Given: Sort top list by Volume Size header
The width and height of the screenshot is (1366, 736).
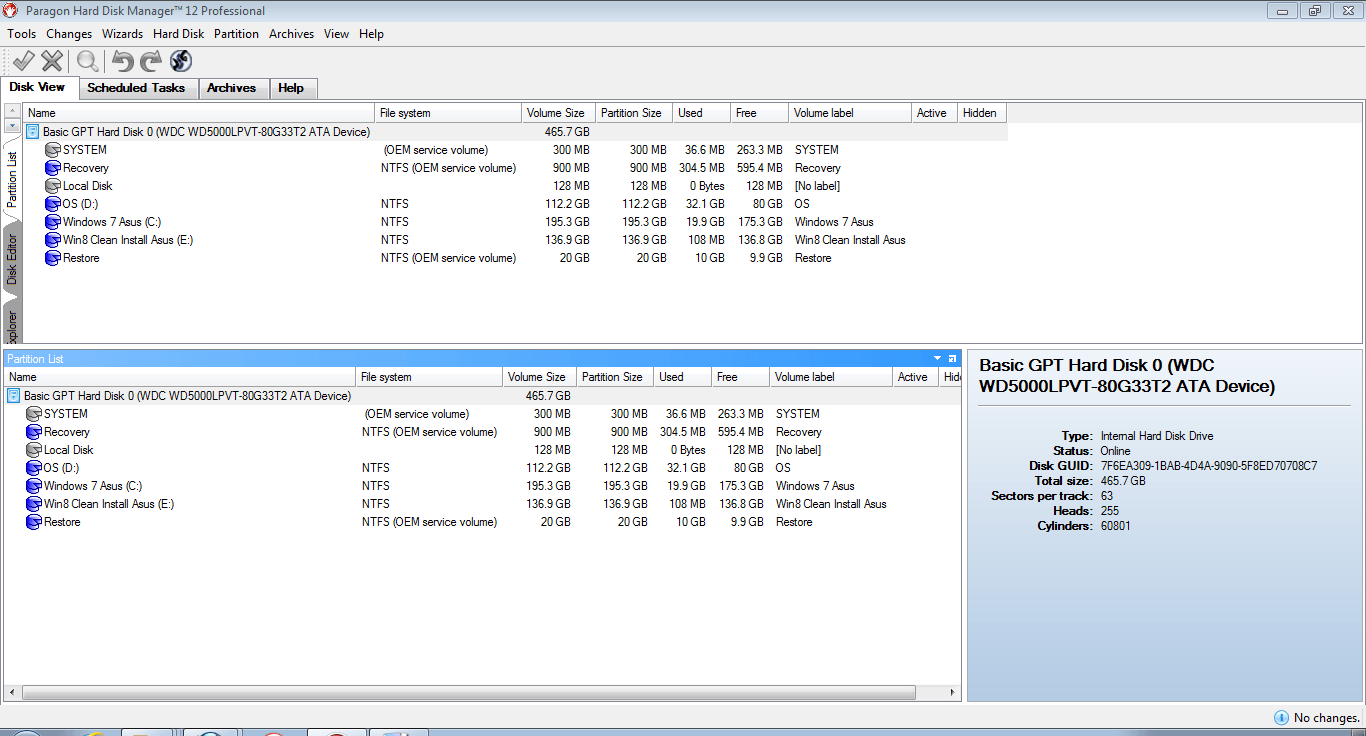Looking at the screenshot, I should point(558,113).
